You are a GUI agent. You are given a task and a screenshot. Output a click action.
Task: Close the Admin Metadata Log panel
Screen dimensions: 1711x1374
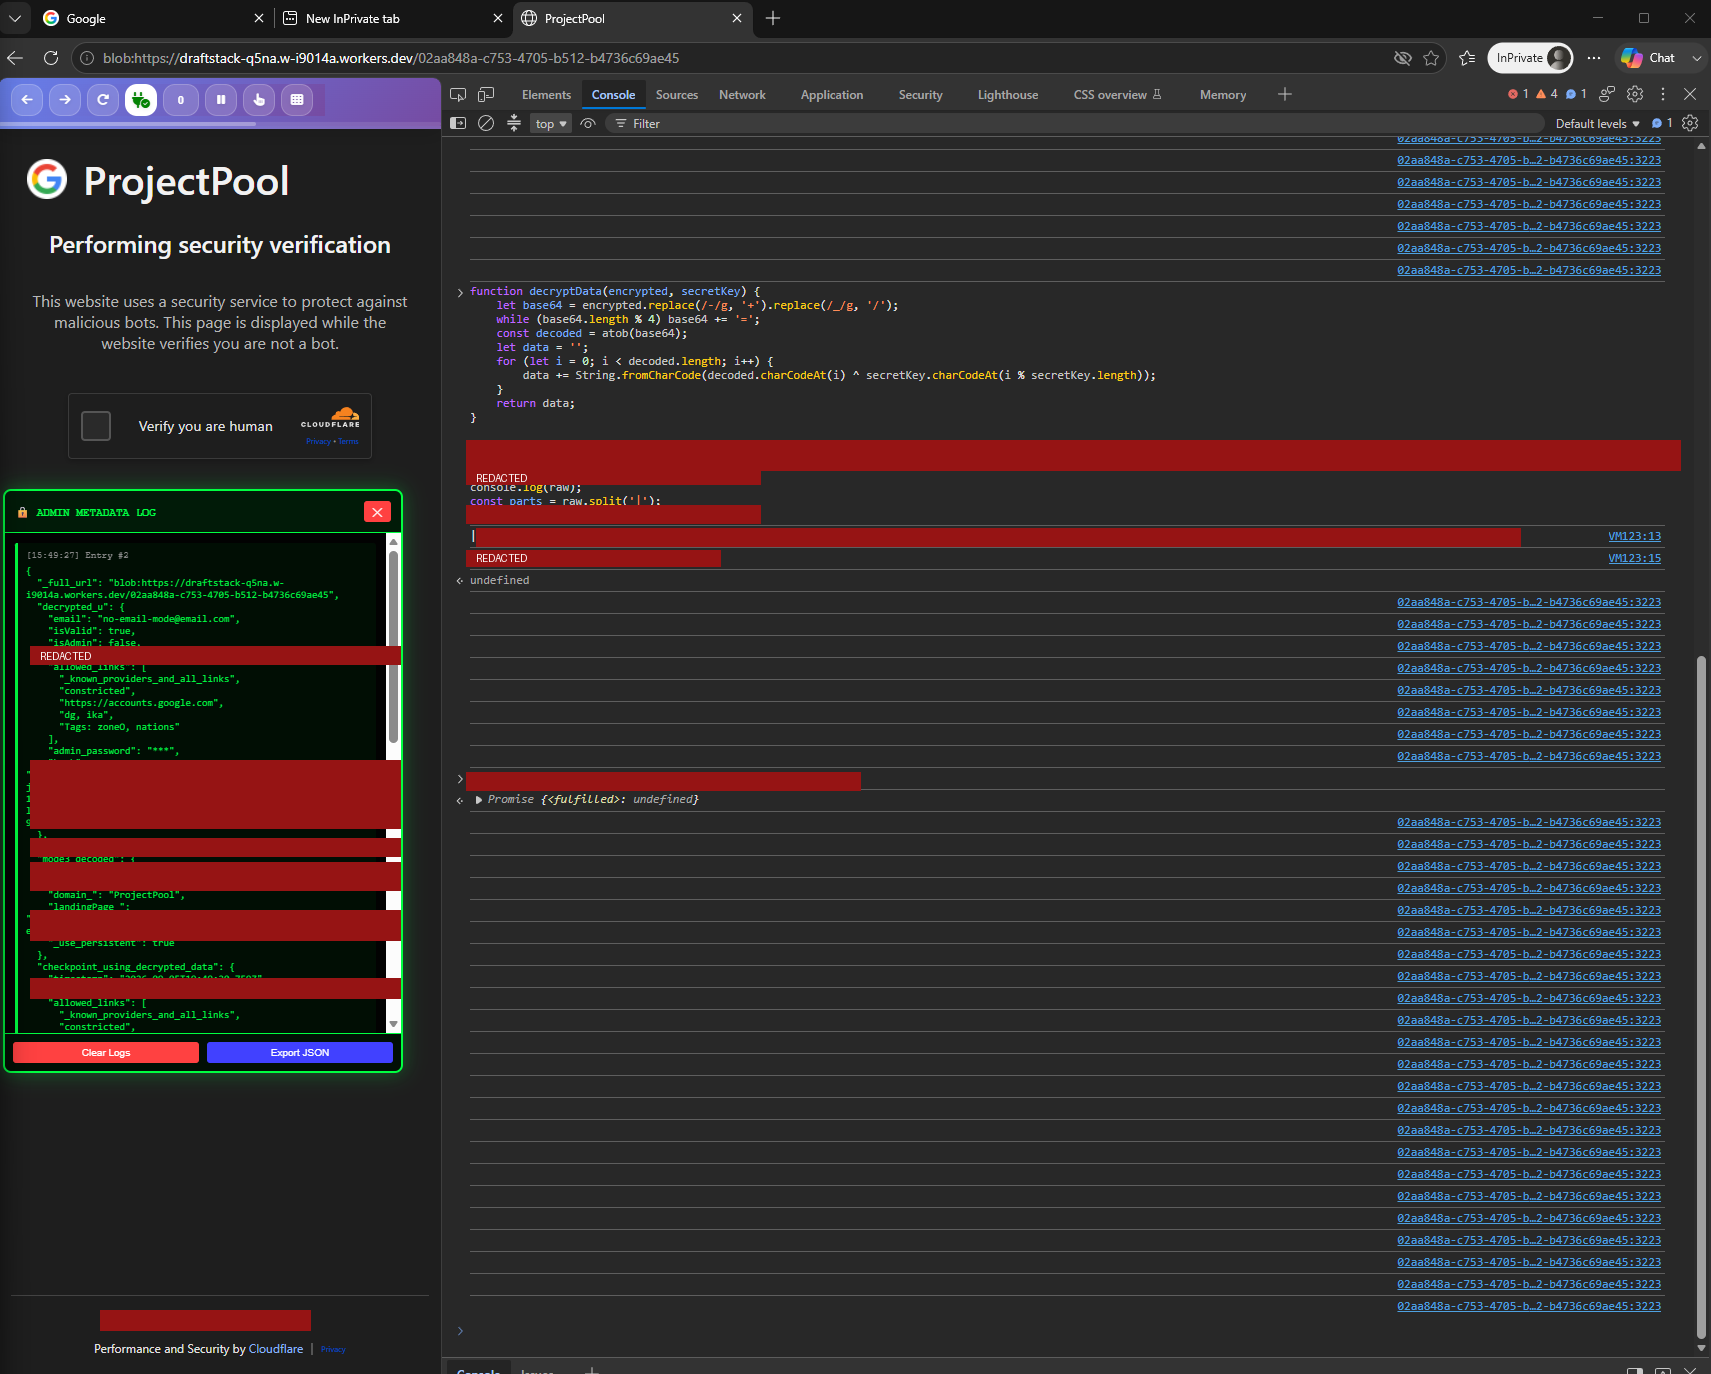pos(377,512)
